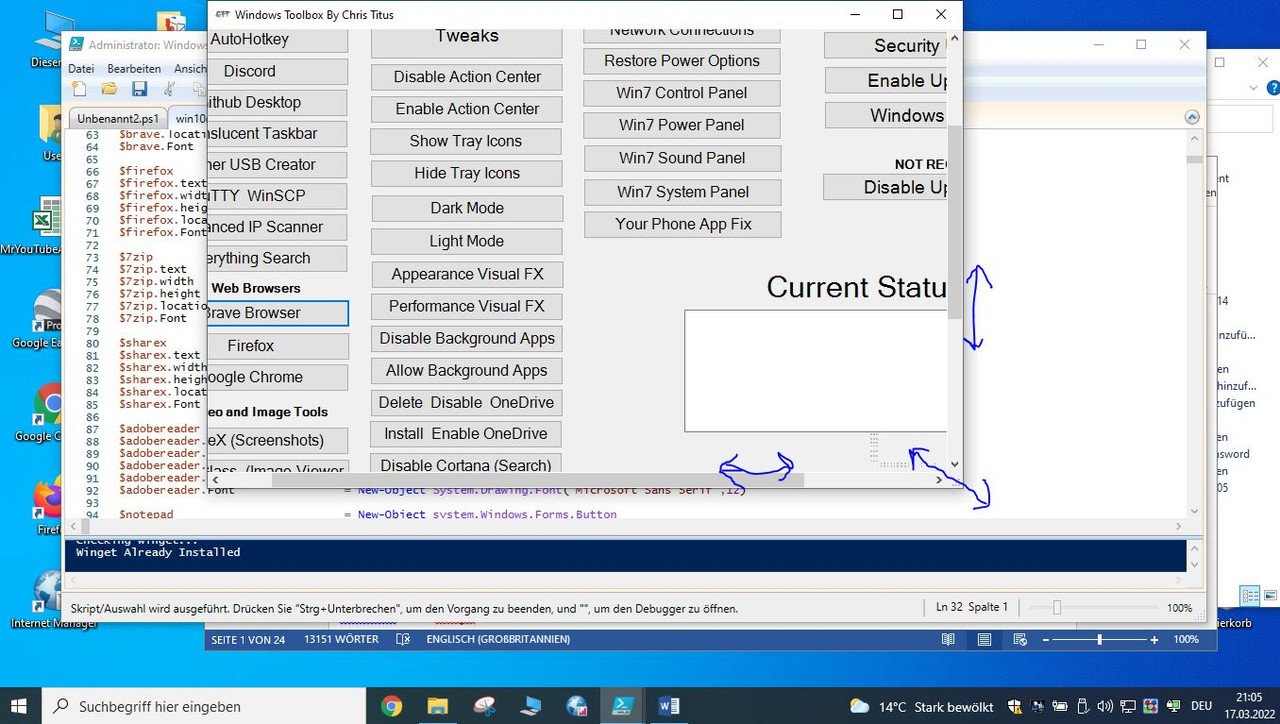Adjust the PowerShell ISE zoom slider
The height and width of the screenshot is (724, 1280).
tap(1056, 607)
